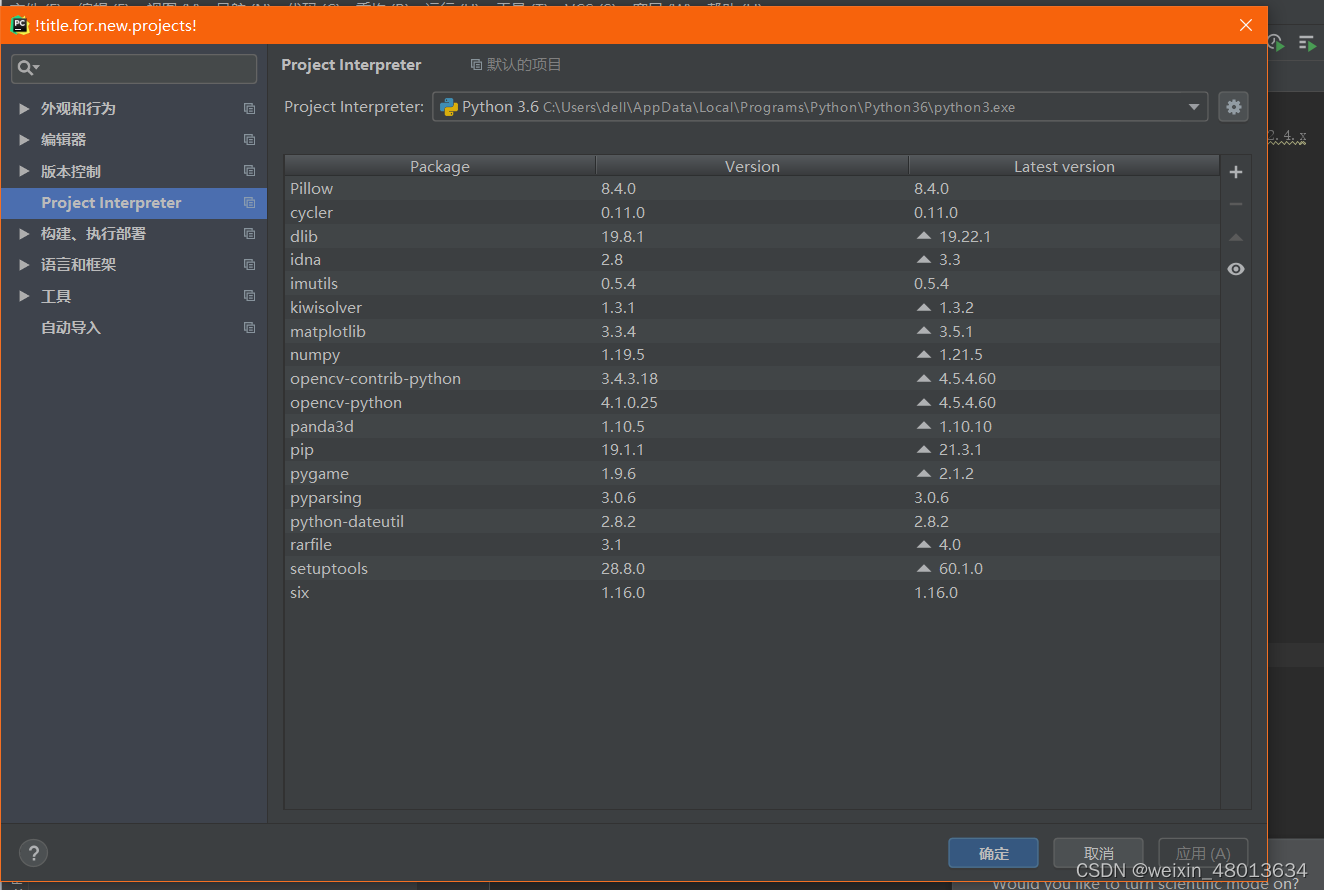Select the opencv-contrib-python package row
This screenshot has height=890, width=1324.
pos(752,378)
